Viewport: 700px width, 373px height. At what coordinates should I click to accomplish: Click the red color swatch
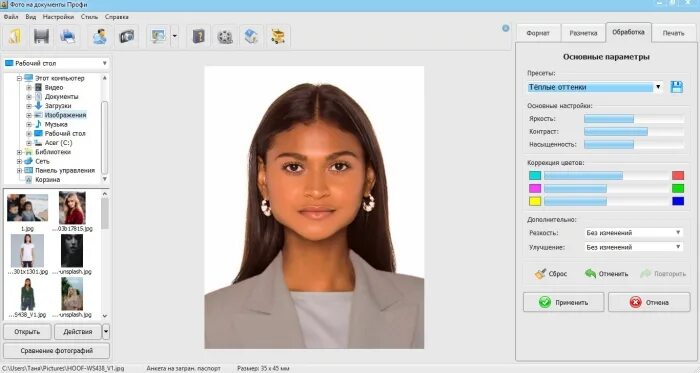coord(678,175)
